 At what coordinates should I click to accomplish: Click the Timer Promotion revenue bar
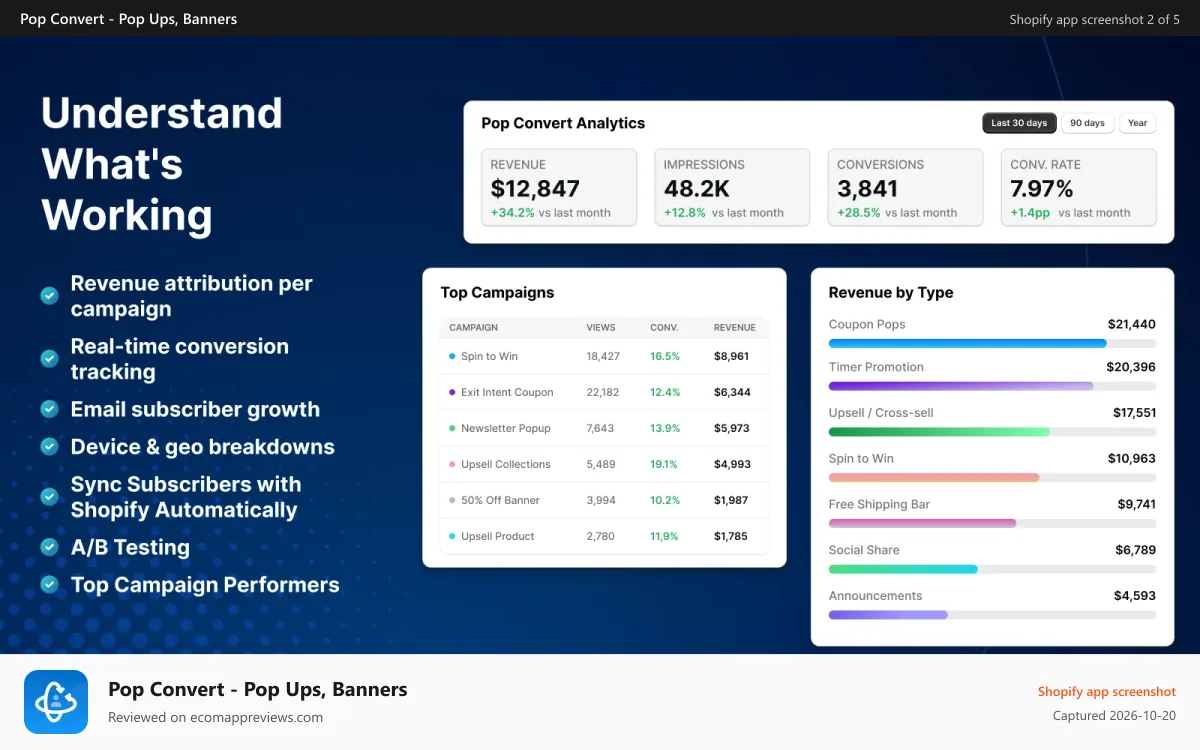coord(992,386)
